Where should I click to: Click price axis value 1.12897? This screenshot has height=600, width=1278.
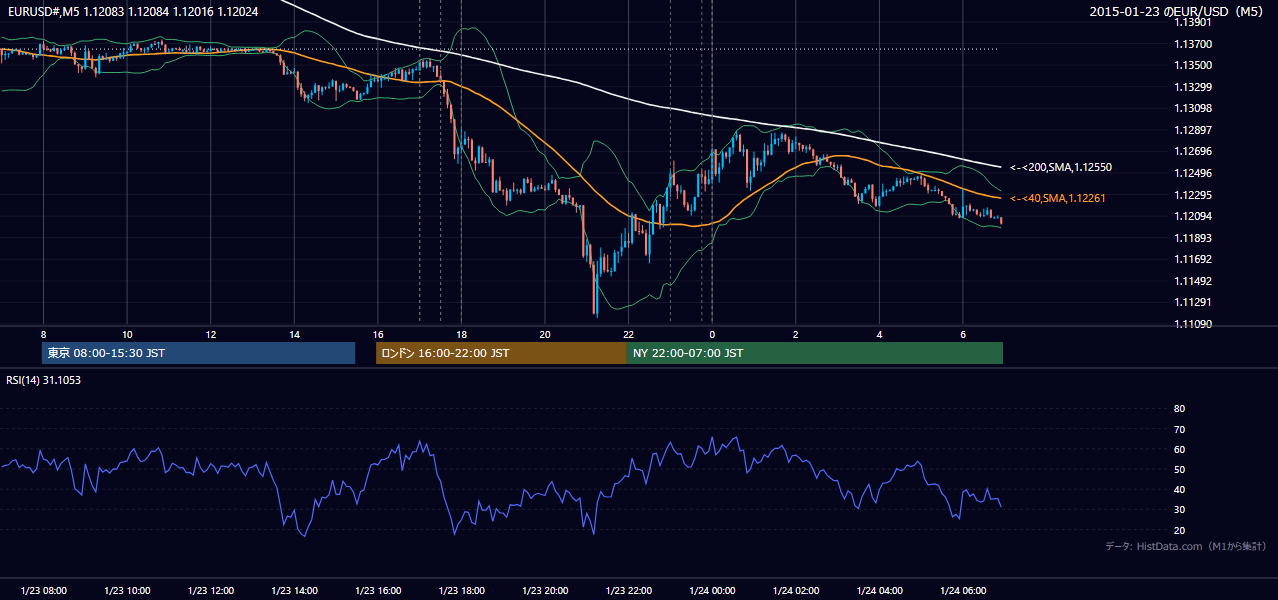tap(1193, 130)
